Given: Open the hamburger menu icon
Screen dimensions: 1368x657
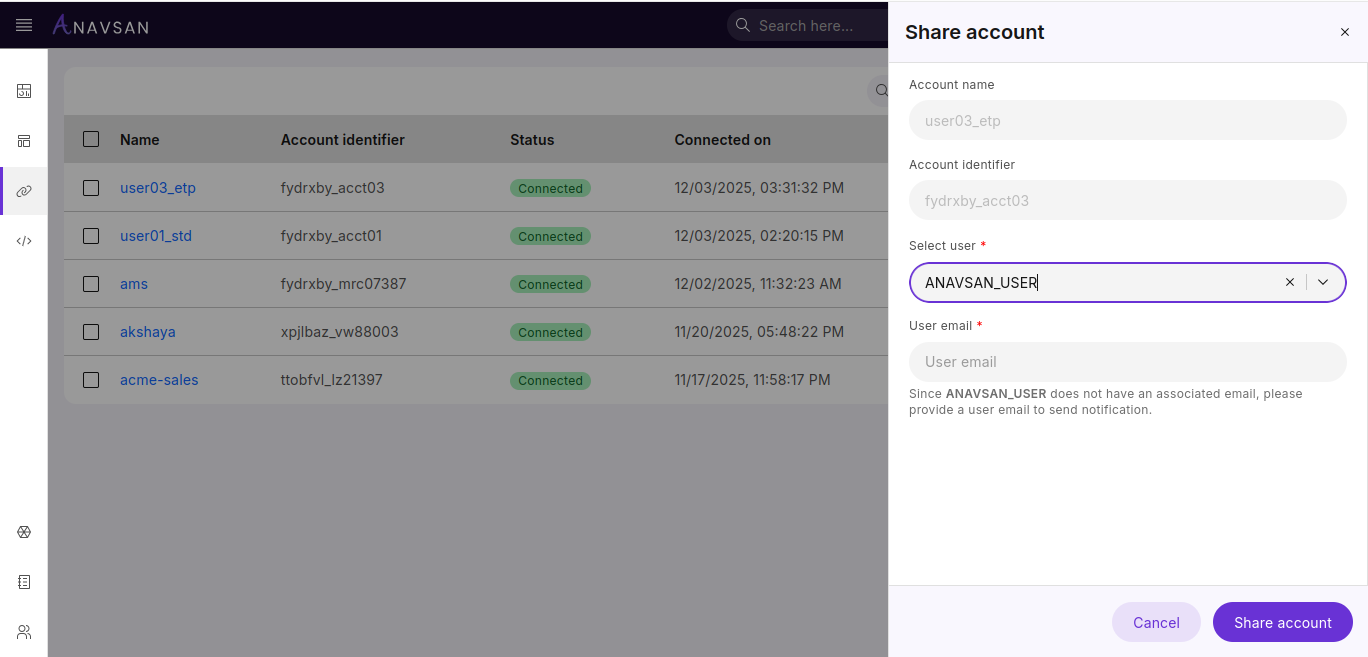Looking at the screenshot, I should (24, 25).
